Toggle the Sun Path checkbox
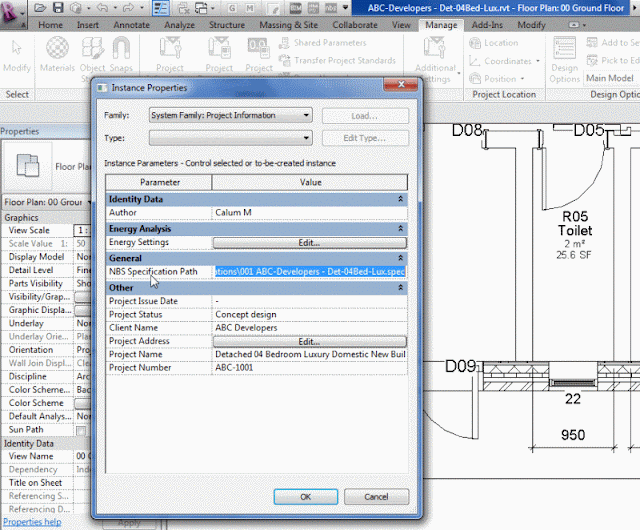Screen dimensions: 640x530 click(81, 430)
